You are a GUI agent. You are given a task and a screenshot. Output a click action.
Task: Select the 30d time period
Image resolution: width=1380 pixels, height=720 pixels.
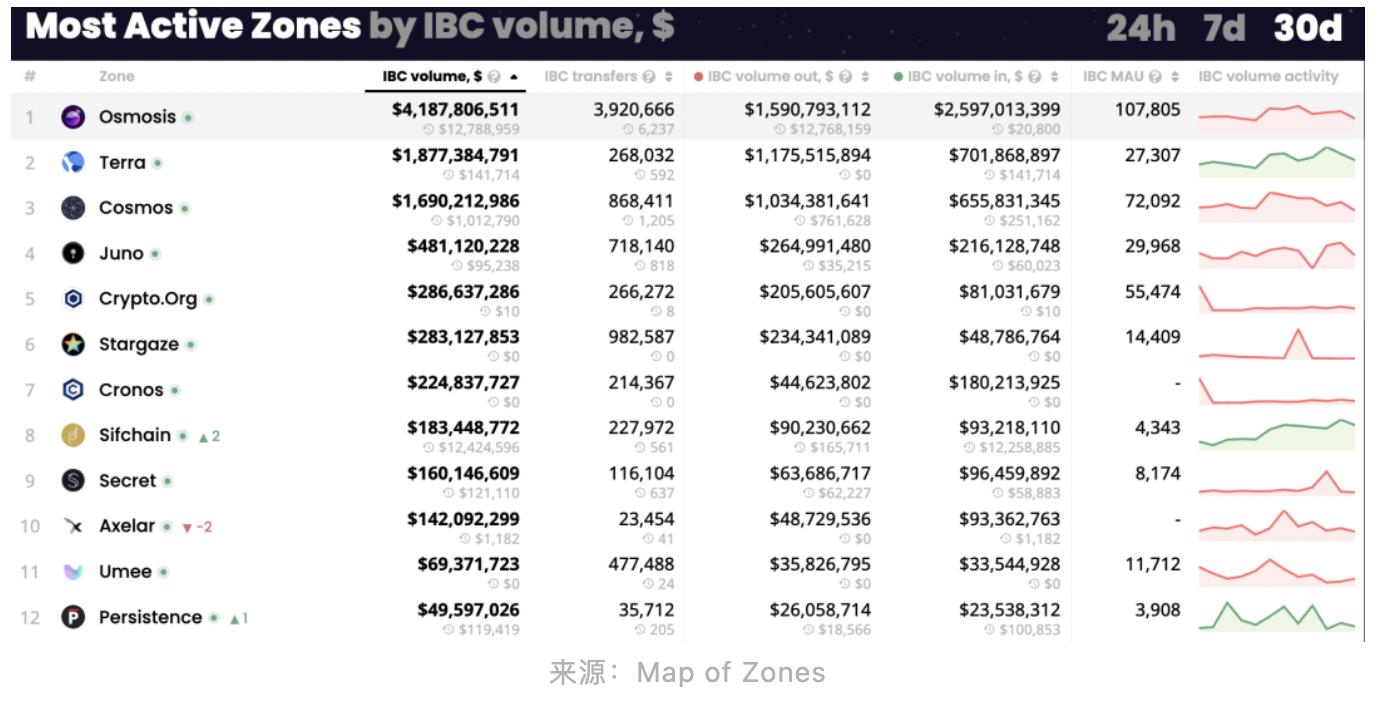coord(1307,28)
